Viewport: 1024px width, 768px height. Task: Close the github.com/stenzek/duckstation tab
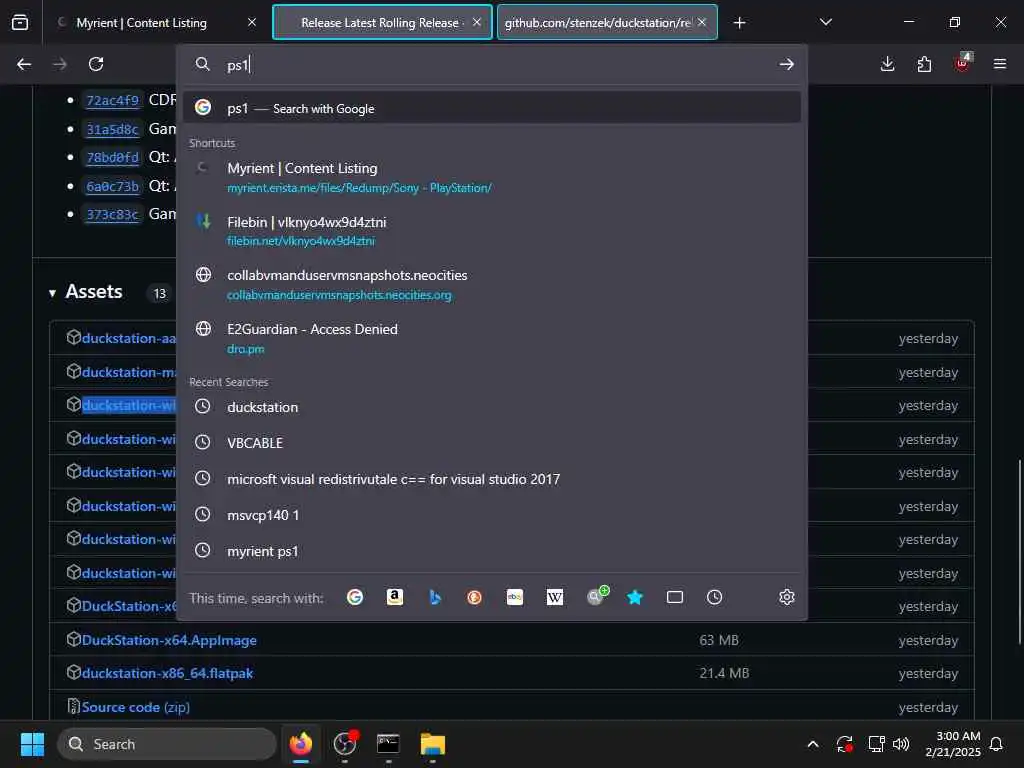point(702,22)
